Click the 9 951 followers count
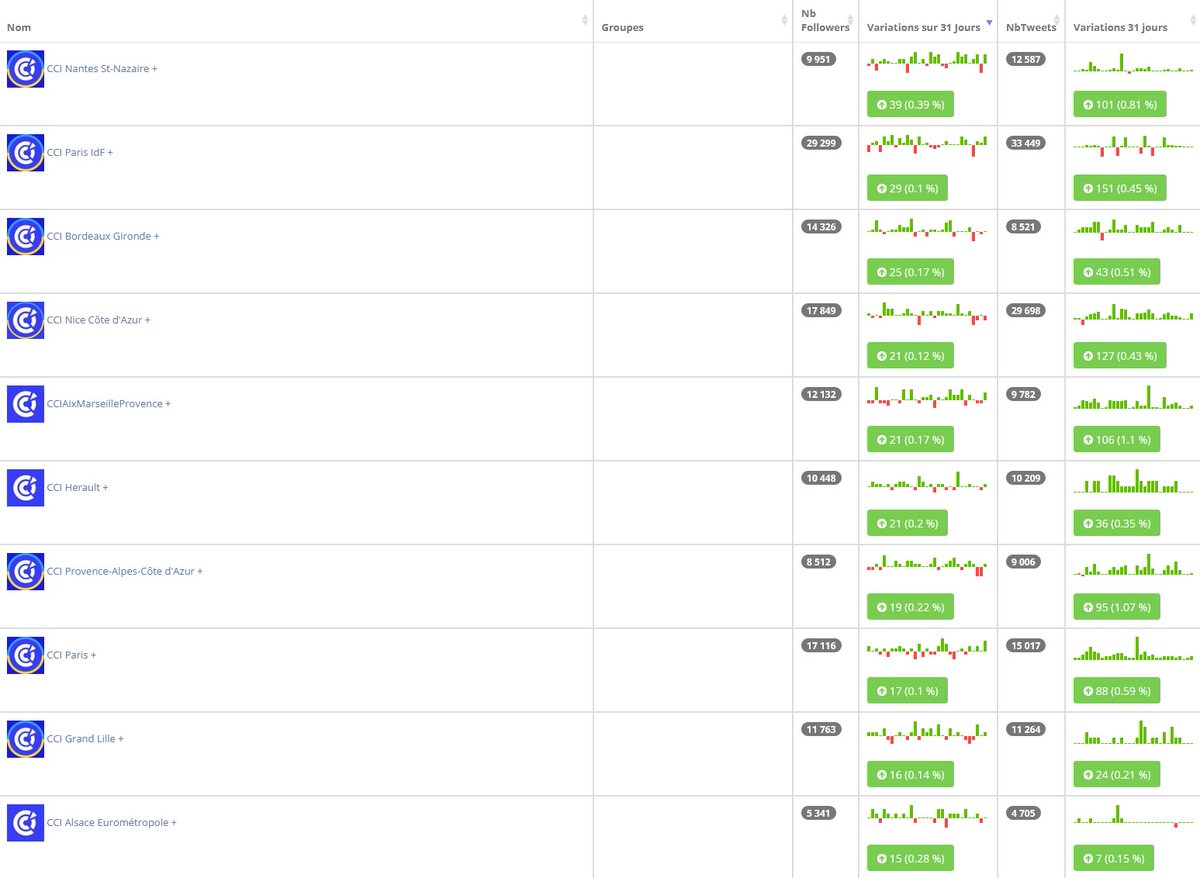This screenshot has height=878, width=1200. point(819,59)
